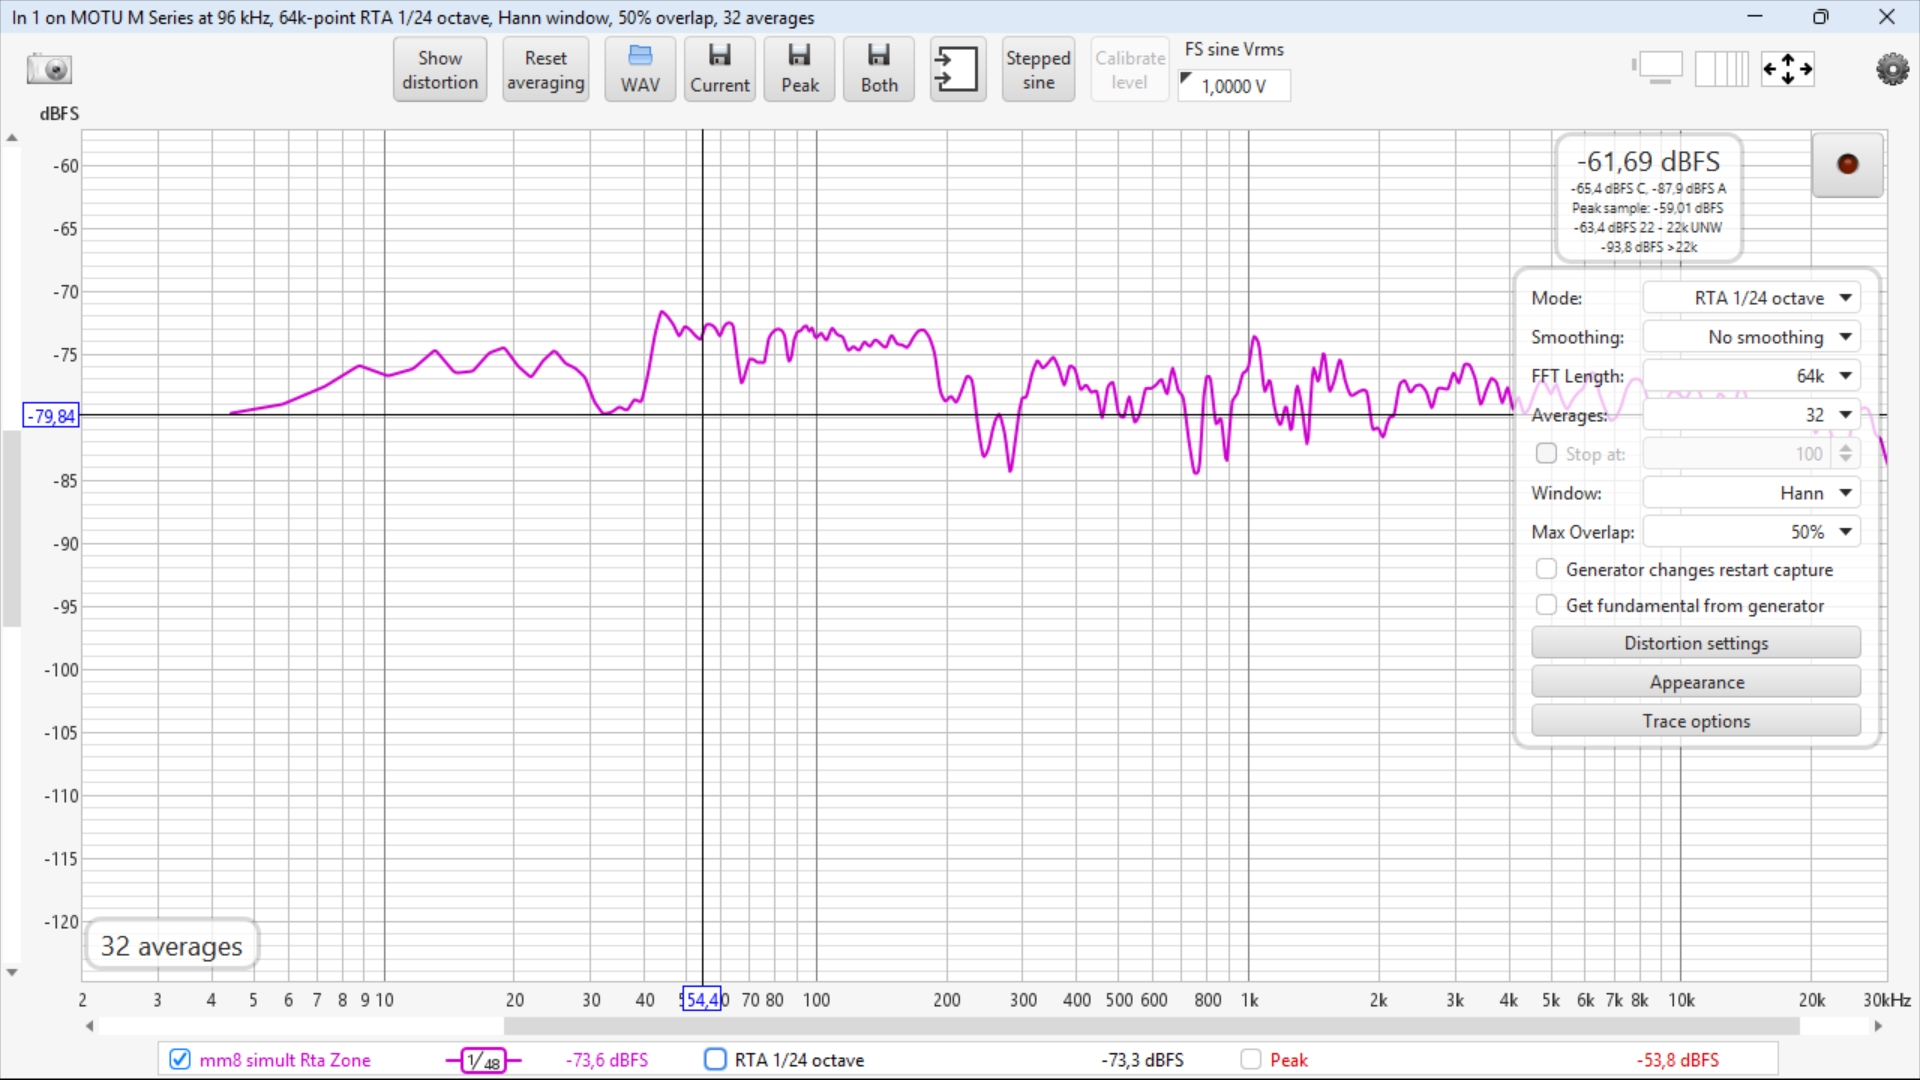Screen dimensions: 1920x1080
Task: Open Max Overlap dropdown 50%
Action: tap(1751, 532)
